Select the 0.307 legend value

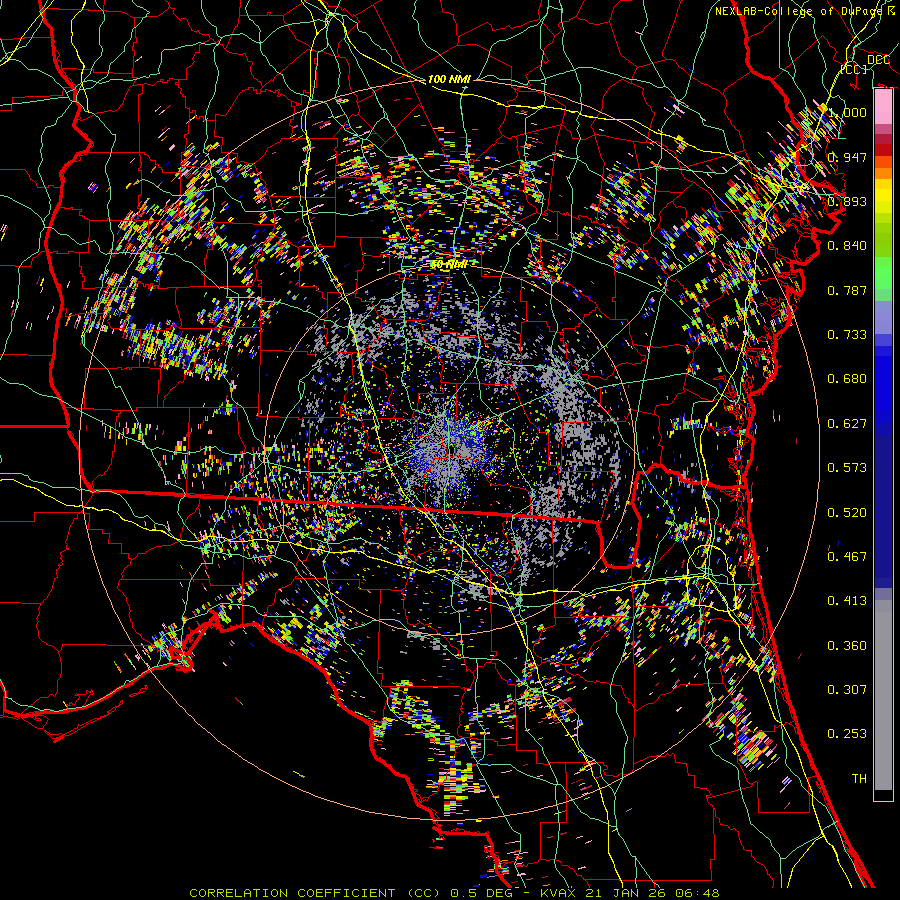(x=847, y=690)
